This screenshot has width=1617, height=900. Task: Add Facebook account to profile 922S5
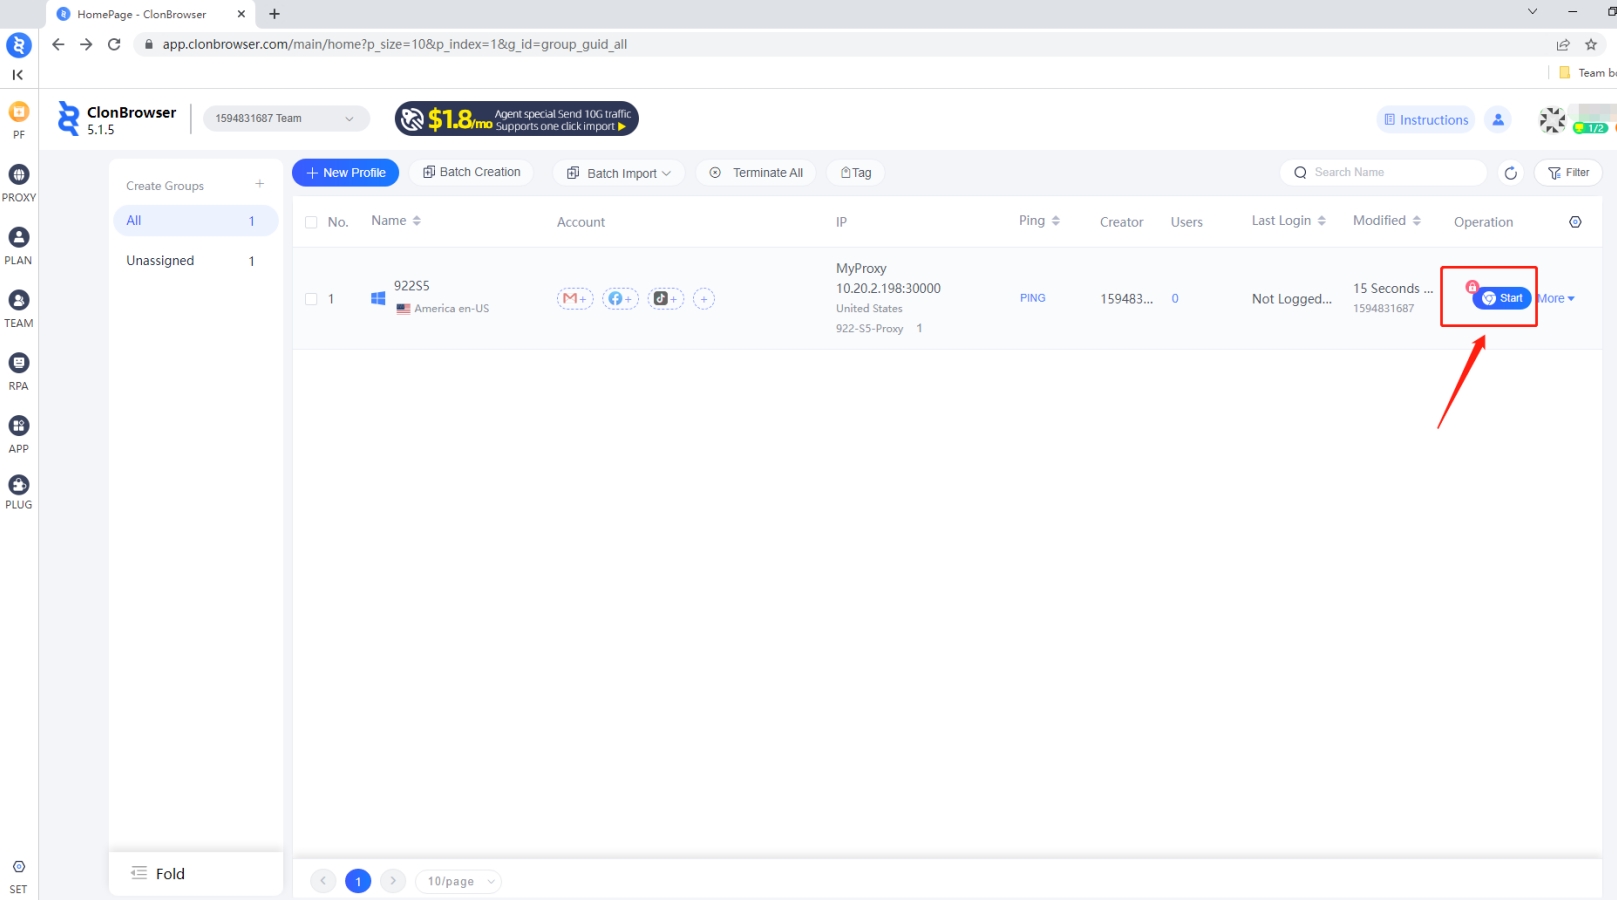pos(620,299)
